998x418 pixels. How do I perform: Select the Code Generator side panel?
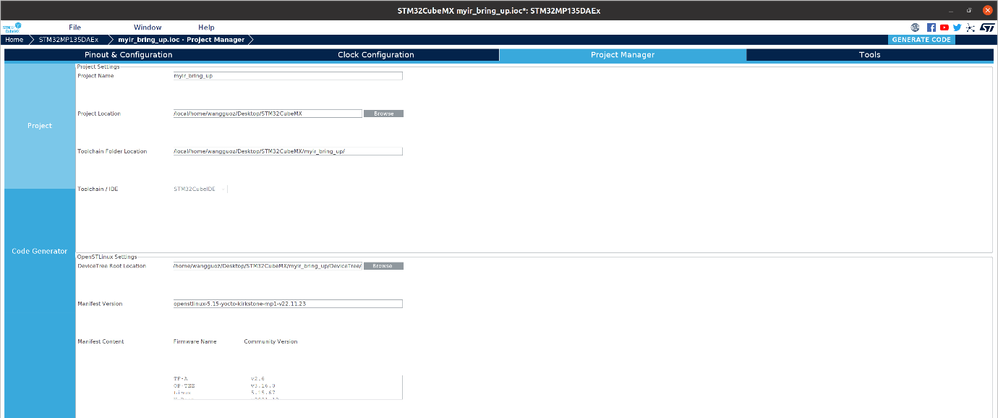39,251
